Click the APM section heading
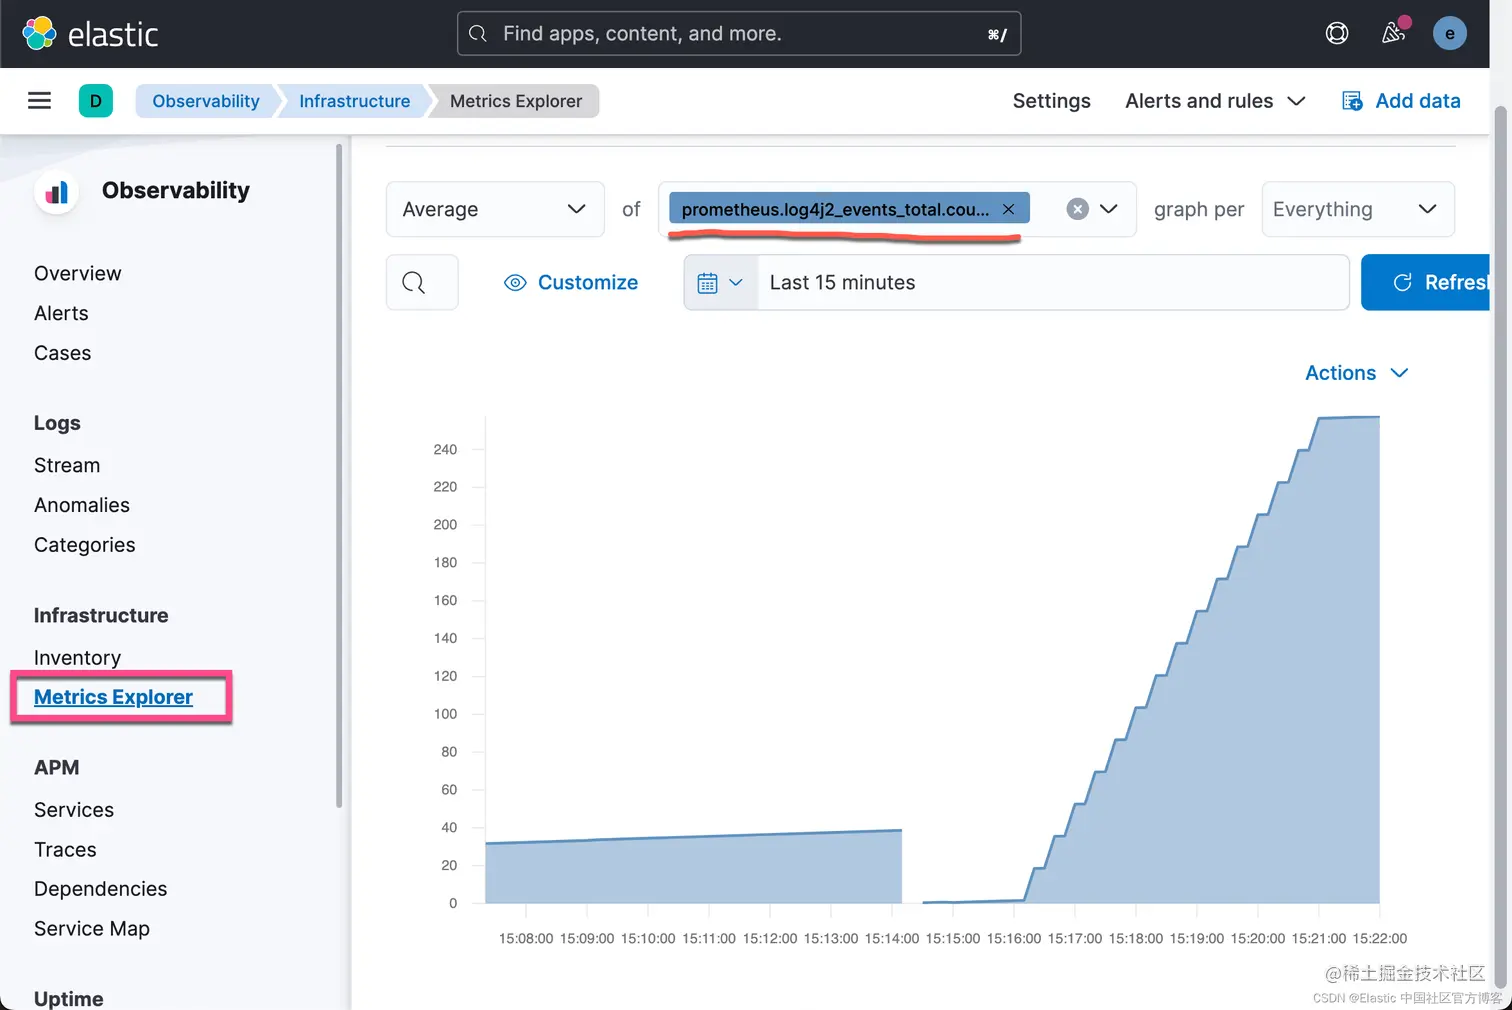1512x1010 pixels. [56, 768]
